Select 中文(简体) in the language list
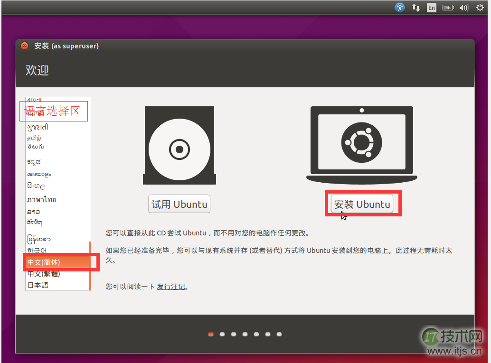 coord(57,262)
